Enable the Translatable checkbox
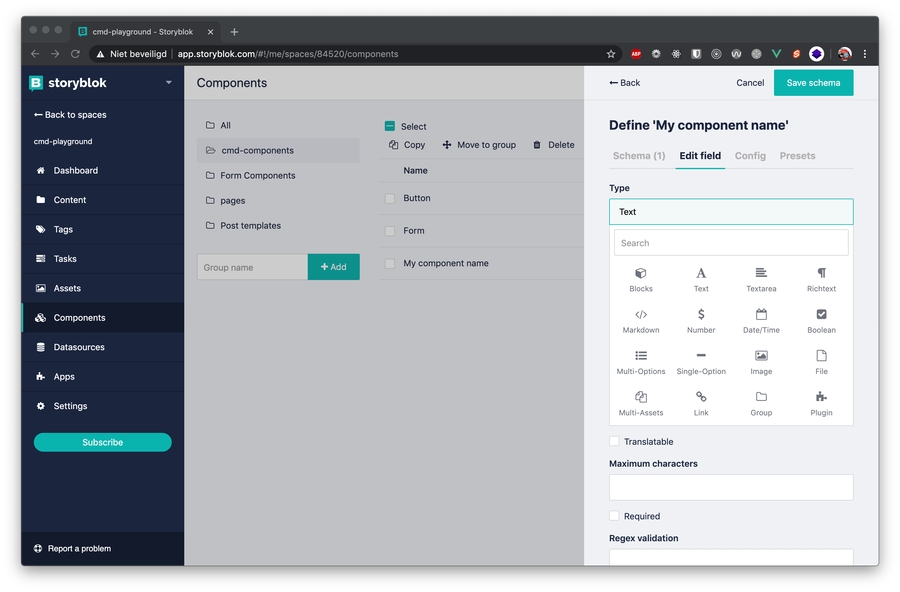 click(615, 441)
